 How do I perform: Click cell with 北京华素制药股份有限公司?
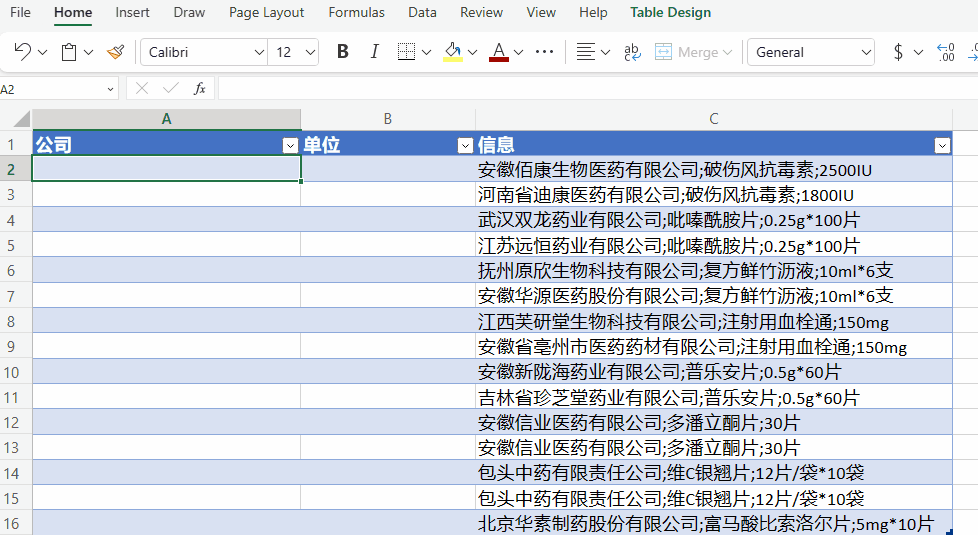(x=714, y=523)
